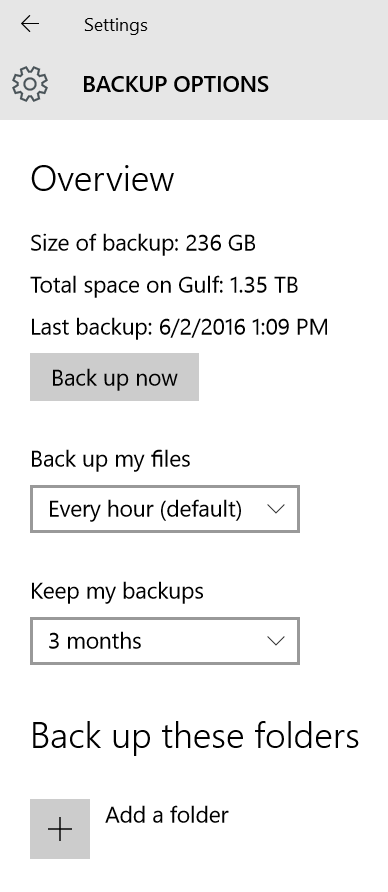The width and height of the screenshot is (388, 892).
Task: Click the Keep my backups label
Action: point(117,592)
